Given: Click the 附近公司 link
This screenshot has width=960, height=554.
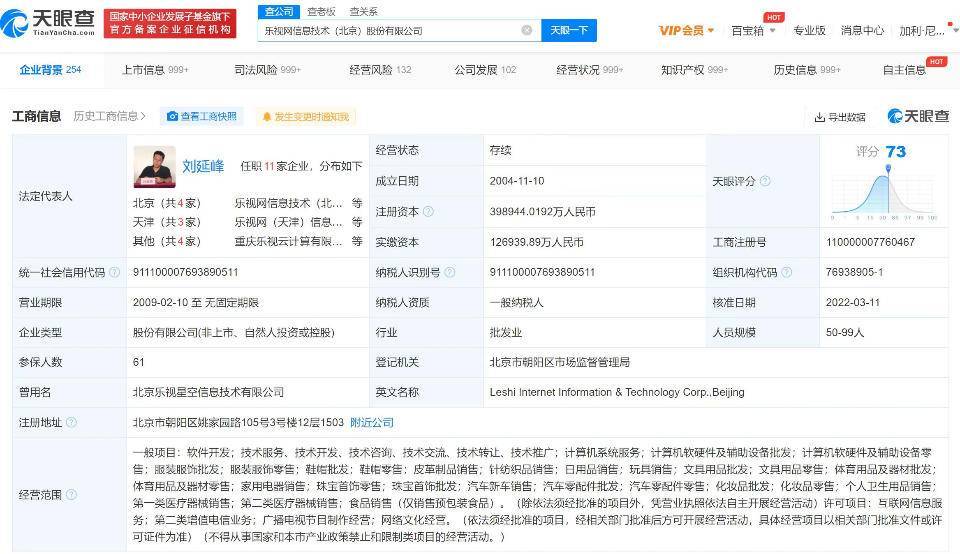Looking at the screenshot, I should (x=372, y=422).
